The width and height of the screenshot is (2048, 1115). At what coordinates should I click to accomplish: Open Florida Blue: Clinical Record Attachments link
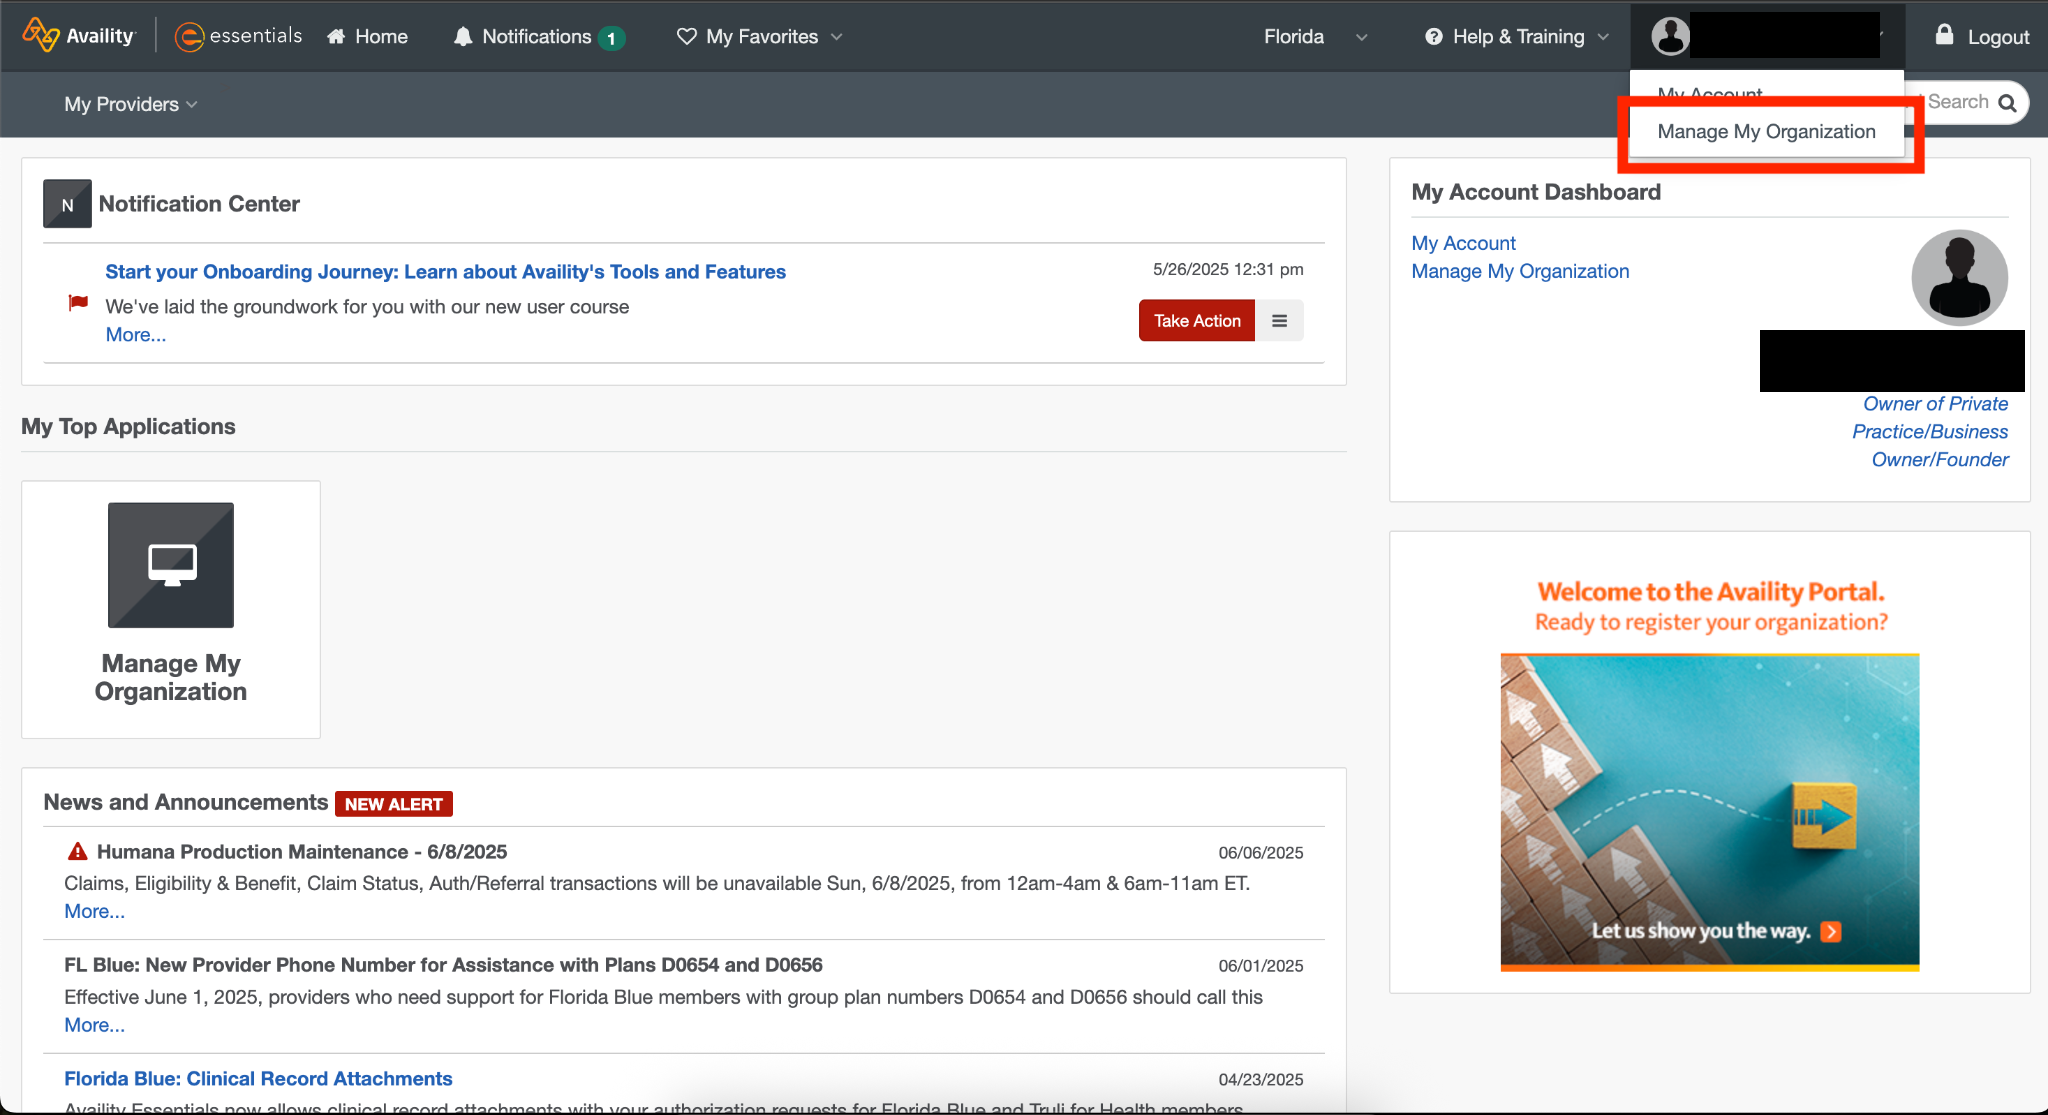(x=258, y=1078)
